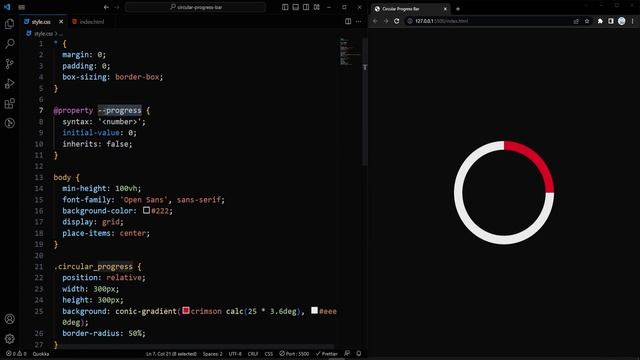Open the browser extensions puzzle icon
The image size is (640, 360).
point(600,21)
